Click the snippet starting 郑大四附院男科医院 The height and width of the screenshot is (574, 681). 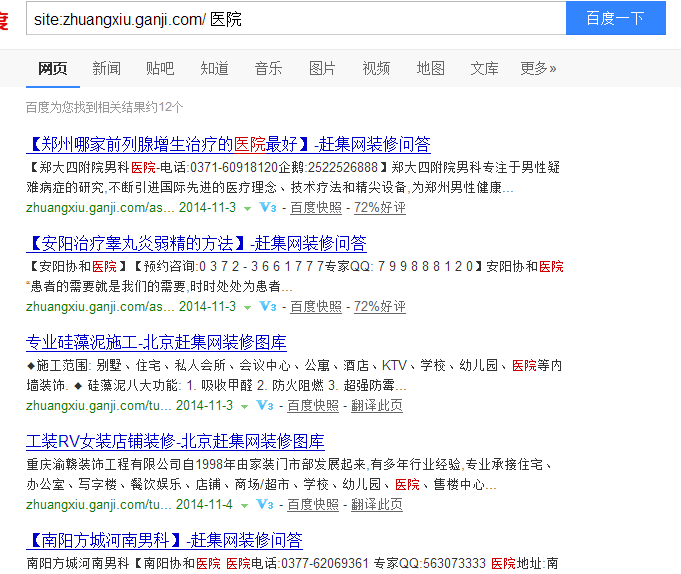pyautogui.click(x=293, y=178)
